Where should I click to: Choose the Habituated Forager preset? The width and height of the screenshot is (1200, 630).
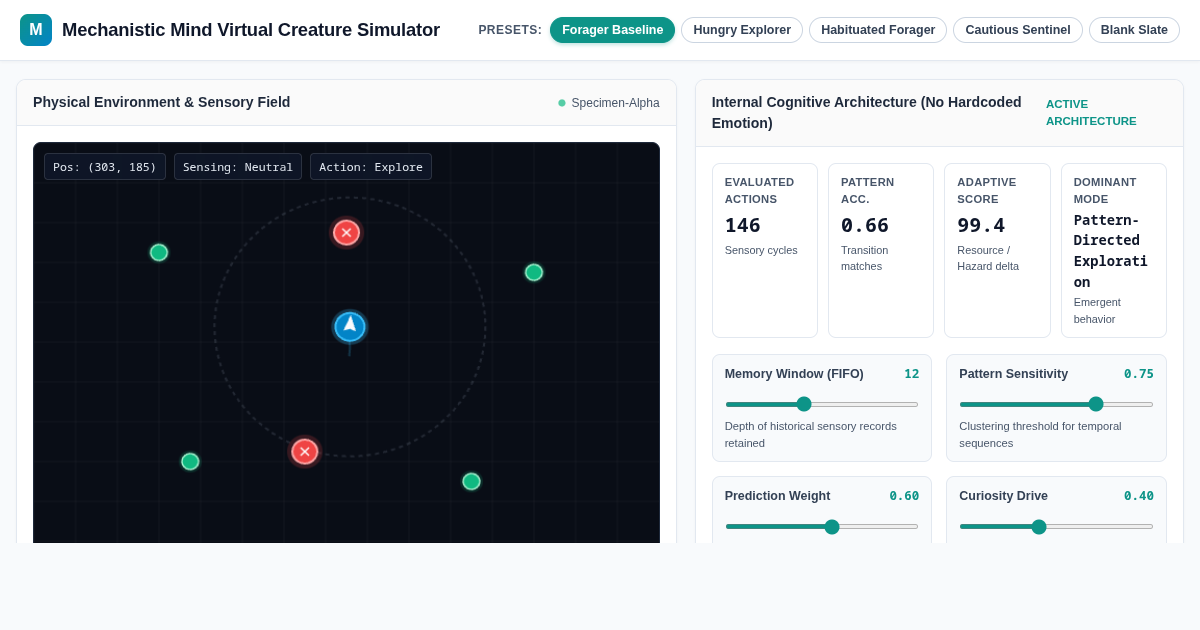(x=878, y=30)
